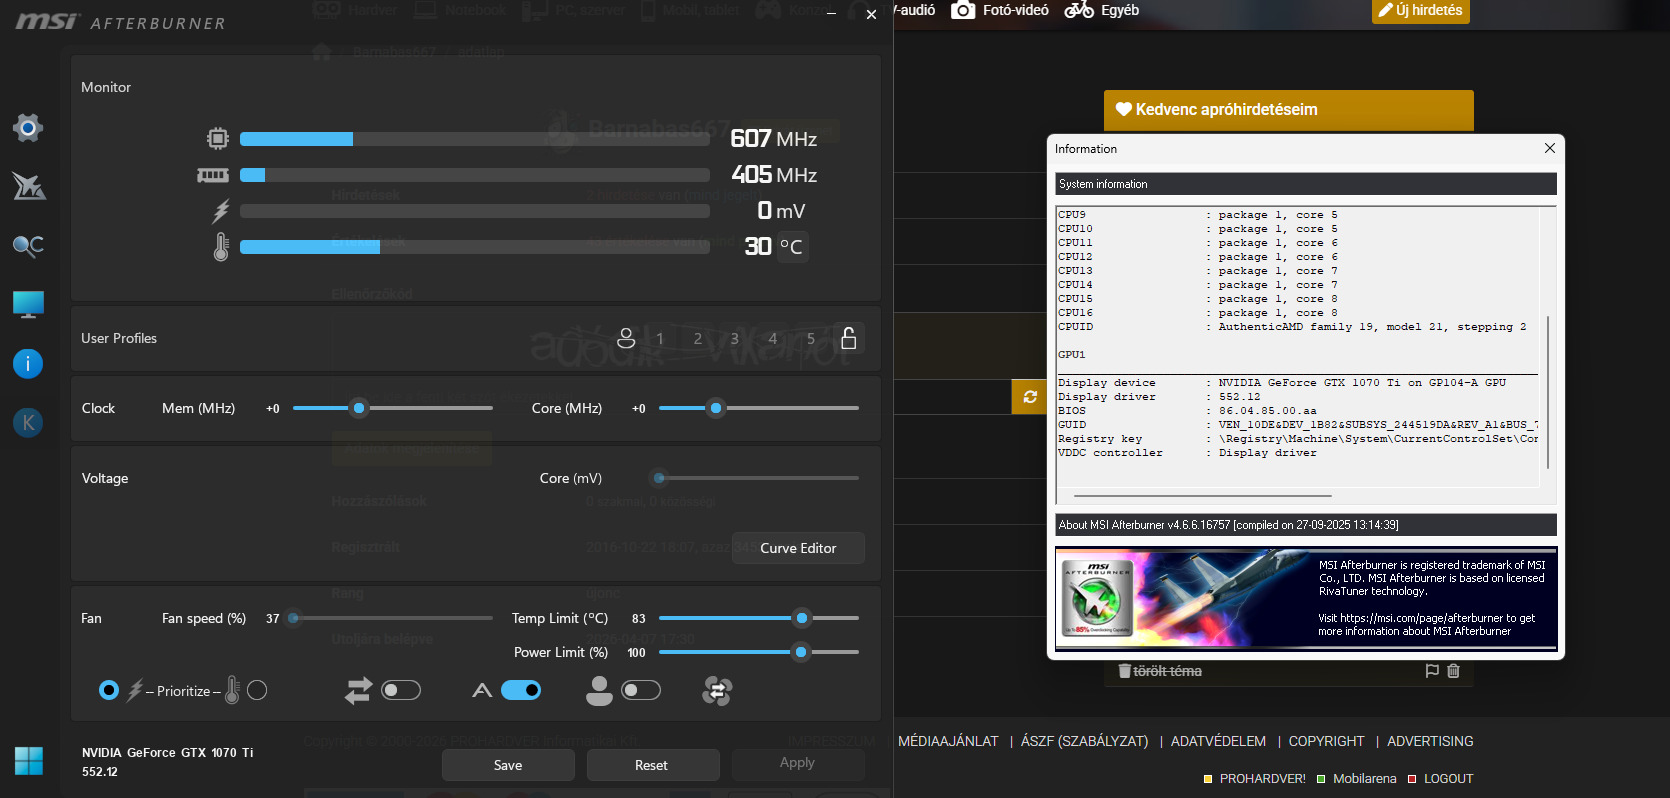Click the fan sync arrows icon
Viewport: 1670px width, 798px height.
coord(358,690)
